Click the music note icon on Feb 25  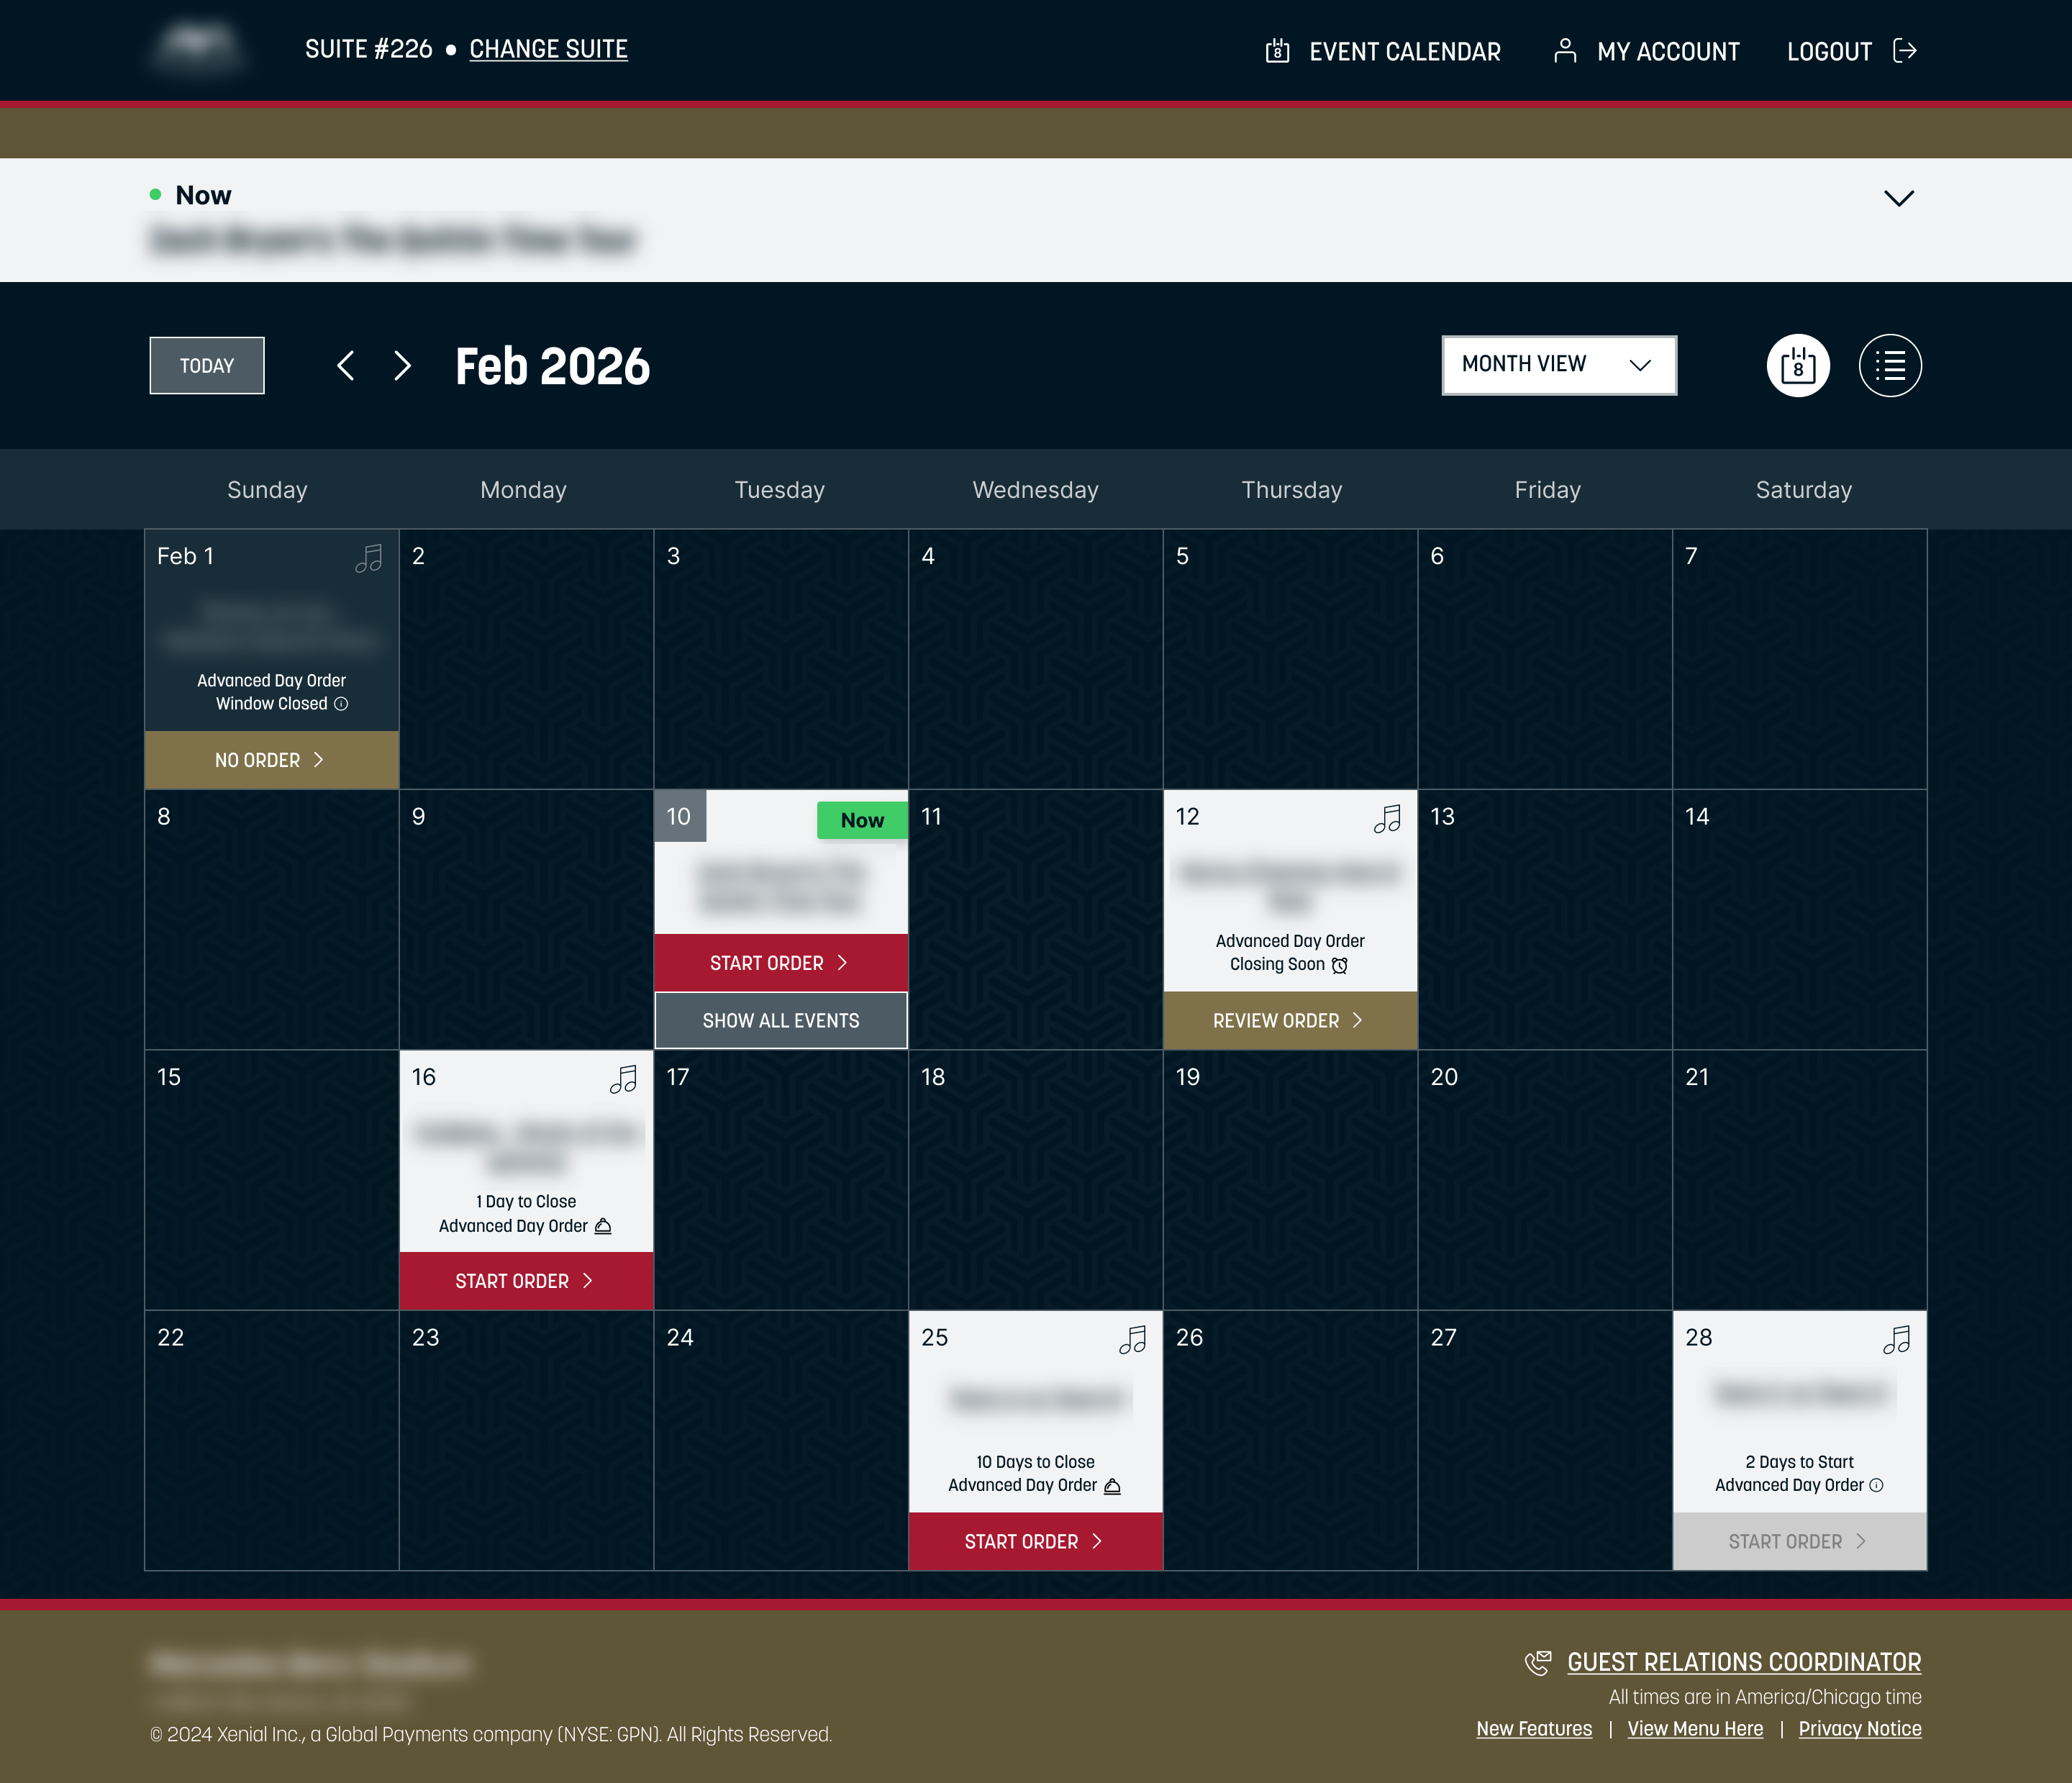point(1133,1340)
